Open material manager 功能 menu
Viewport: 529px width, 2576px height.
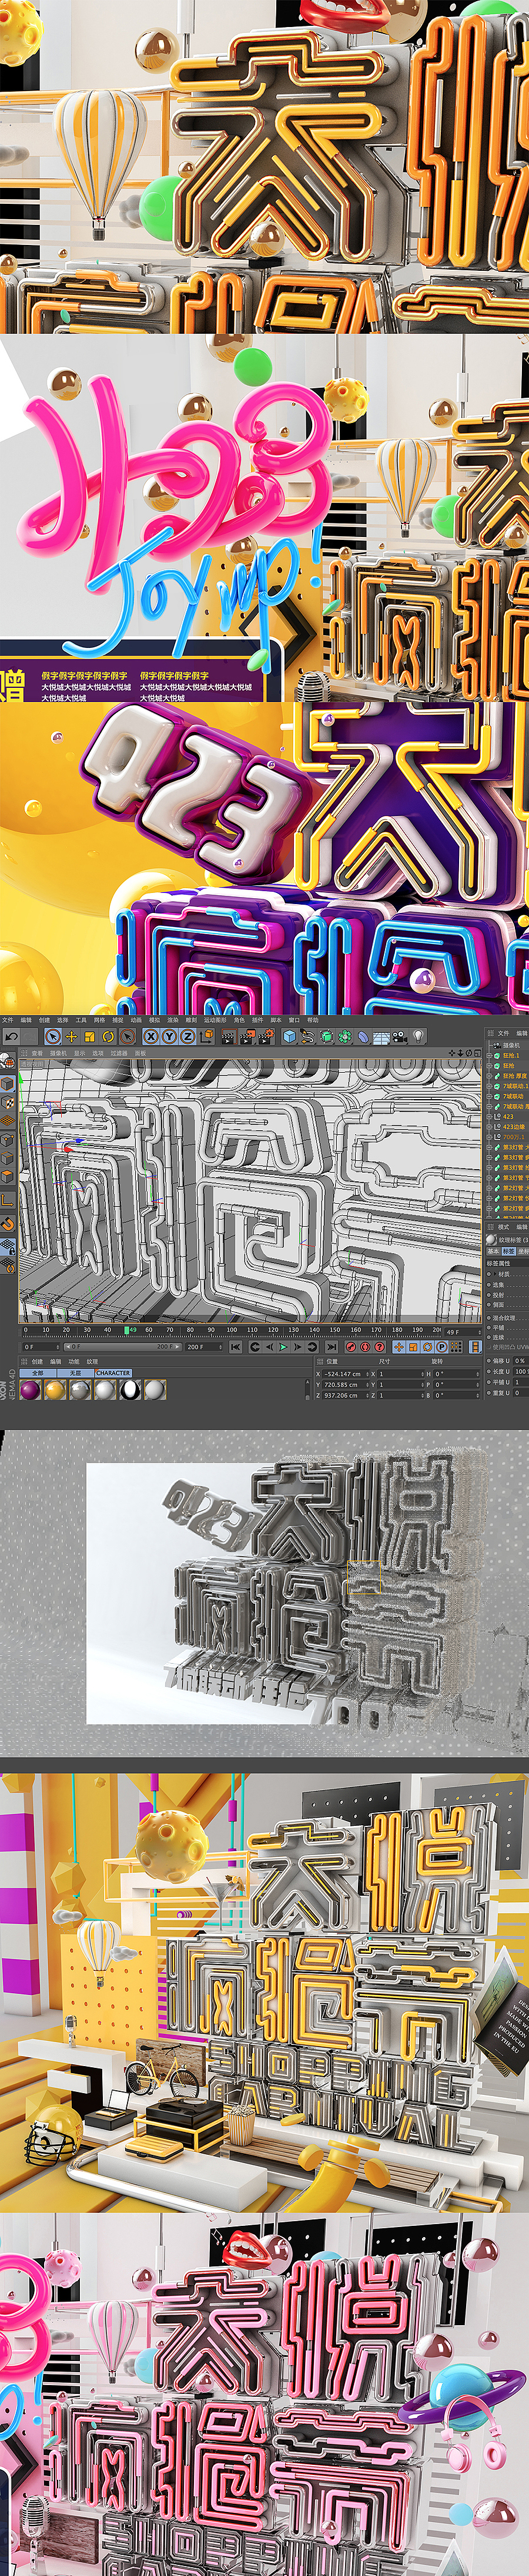74,1362
